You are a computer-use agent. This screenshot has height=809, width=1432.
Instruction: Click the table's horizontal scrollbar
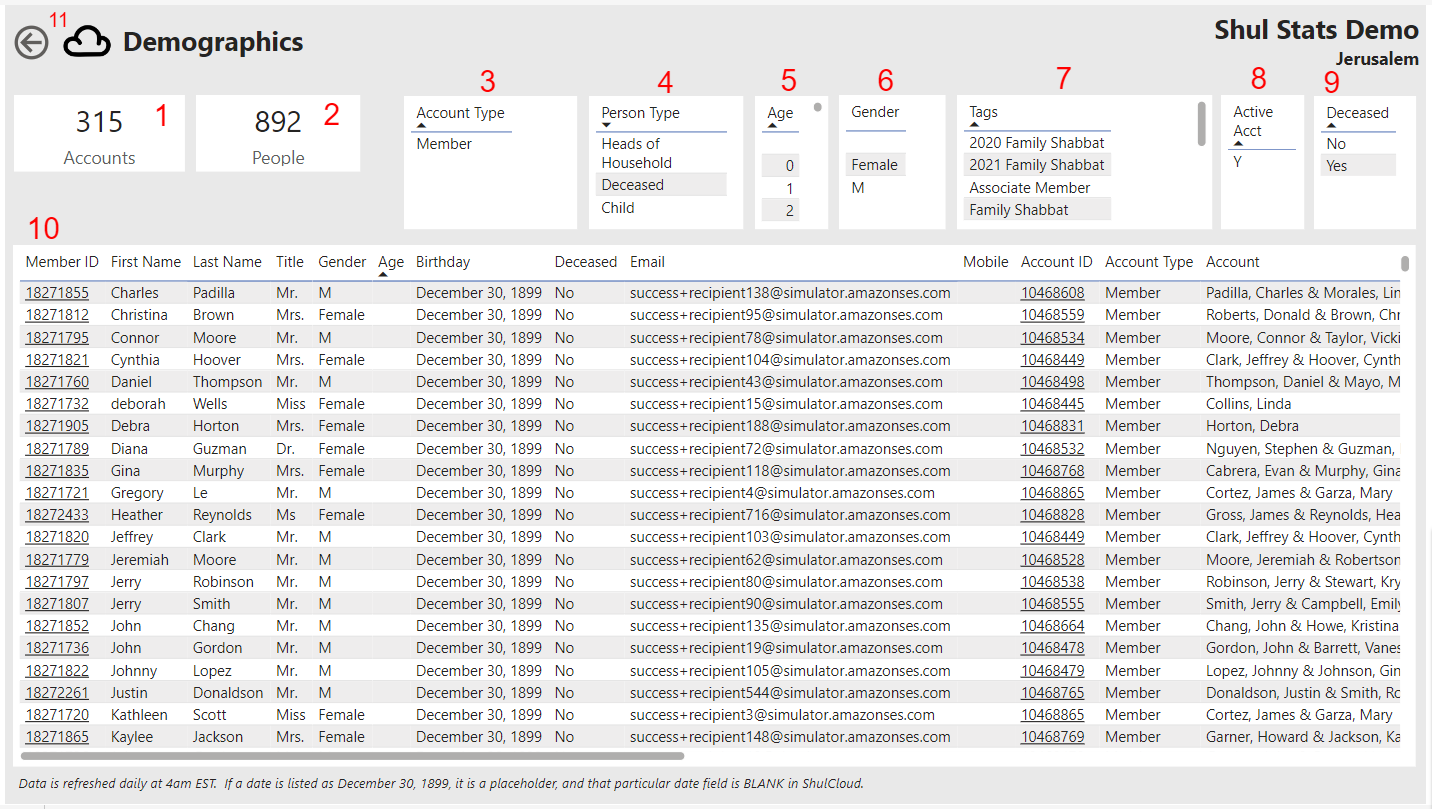[350, 756]
